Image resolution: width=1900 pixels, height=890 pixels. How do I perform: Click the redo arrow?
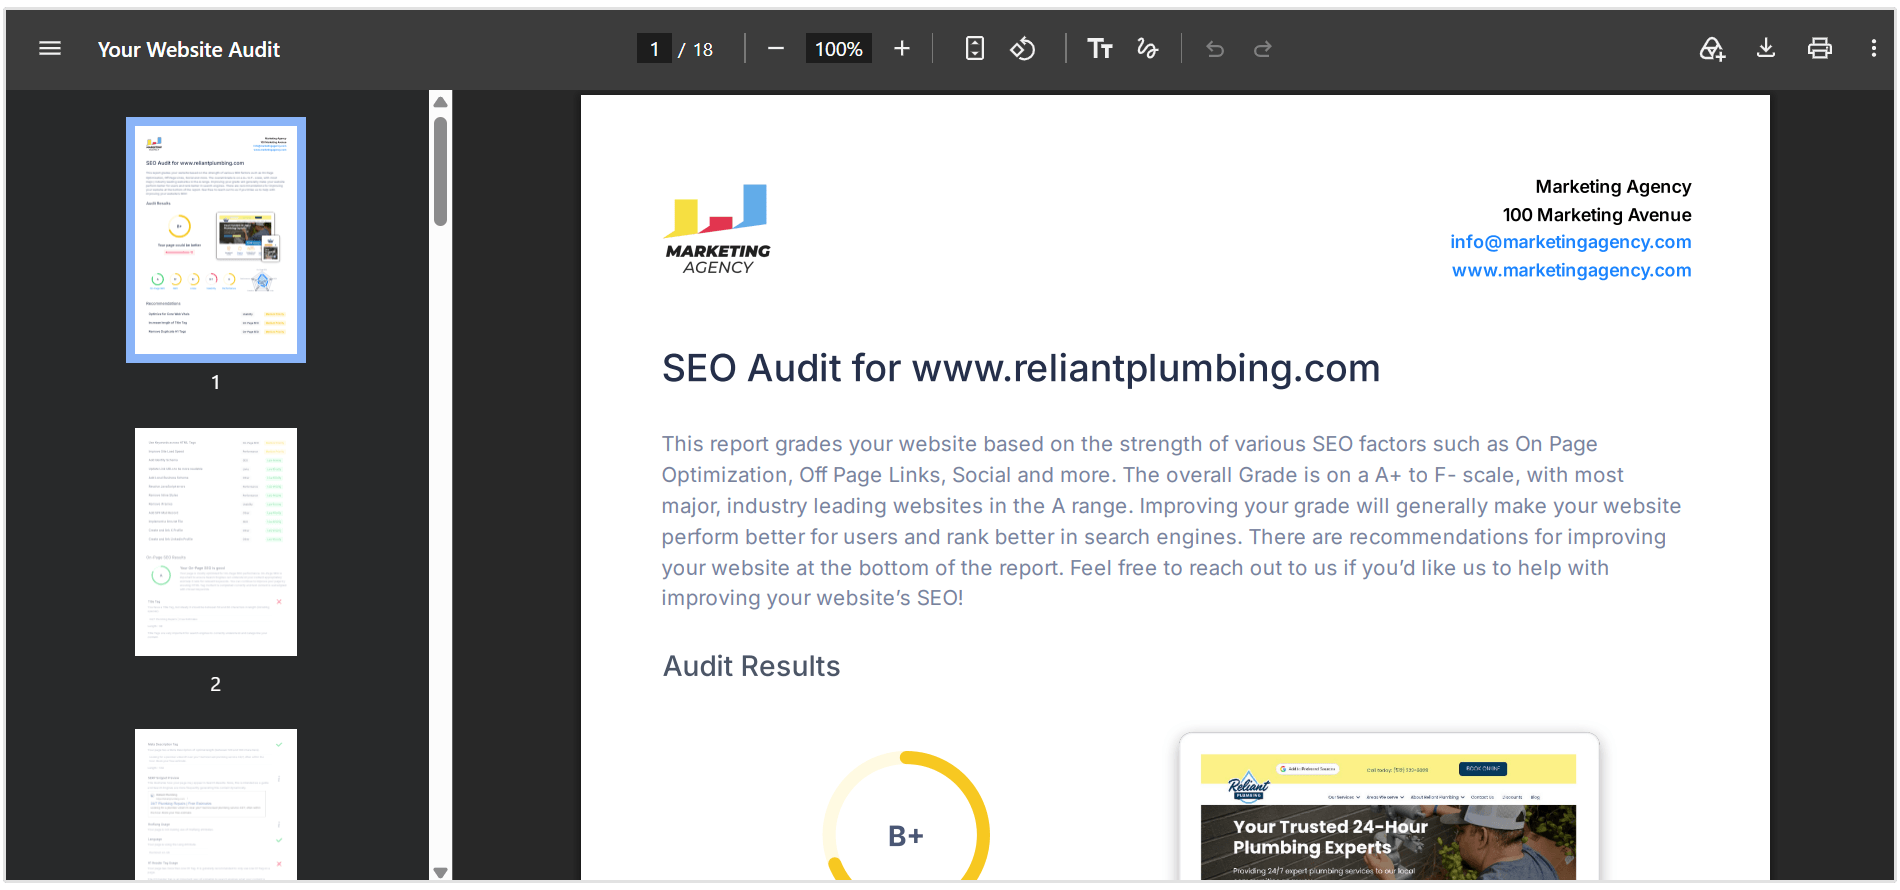pyautogui.click(x=1263, y=49)
